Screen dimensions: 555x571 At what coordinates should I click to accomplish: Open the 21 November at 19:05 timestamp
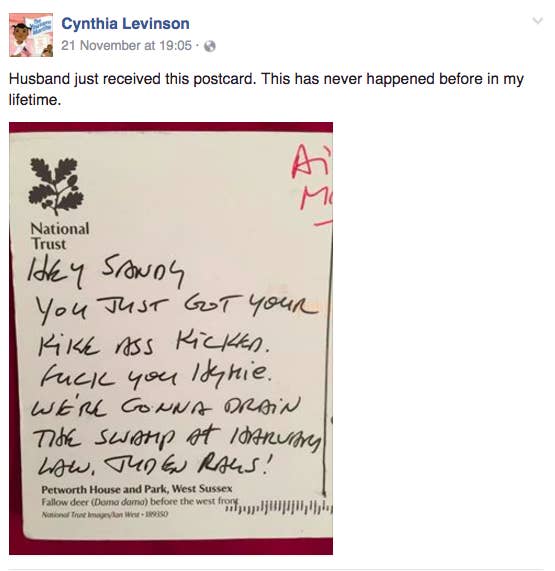tap(126, 46)
